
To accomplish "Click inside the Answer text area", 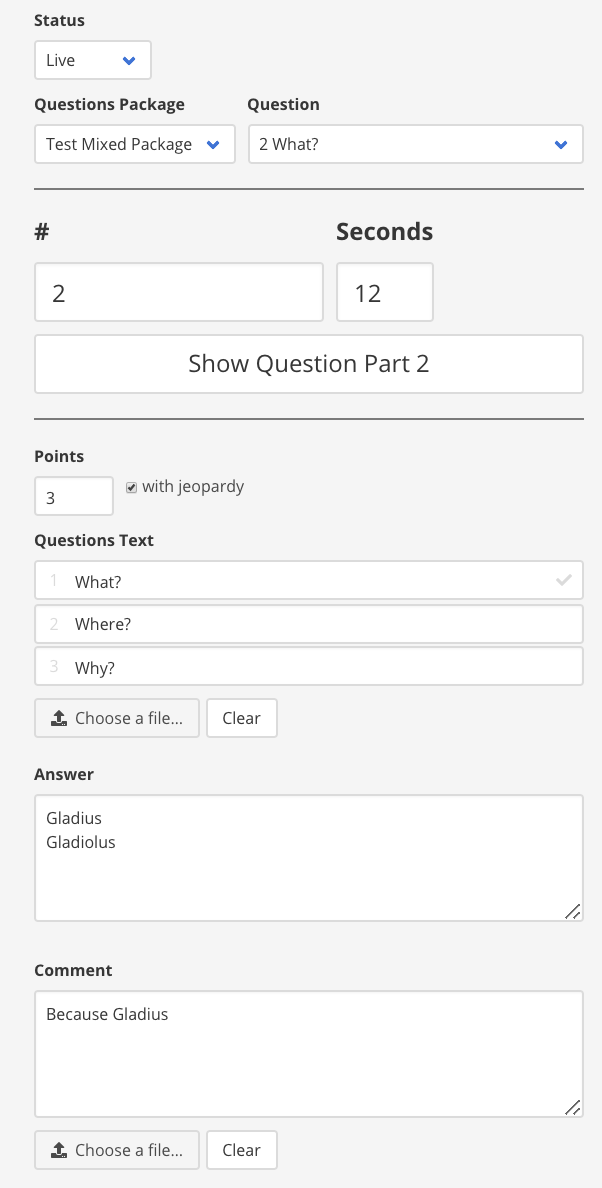I will pos(309,858).
